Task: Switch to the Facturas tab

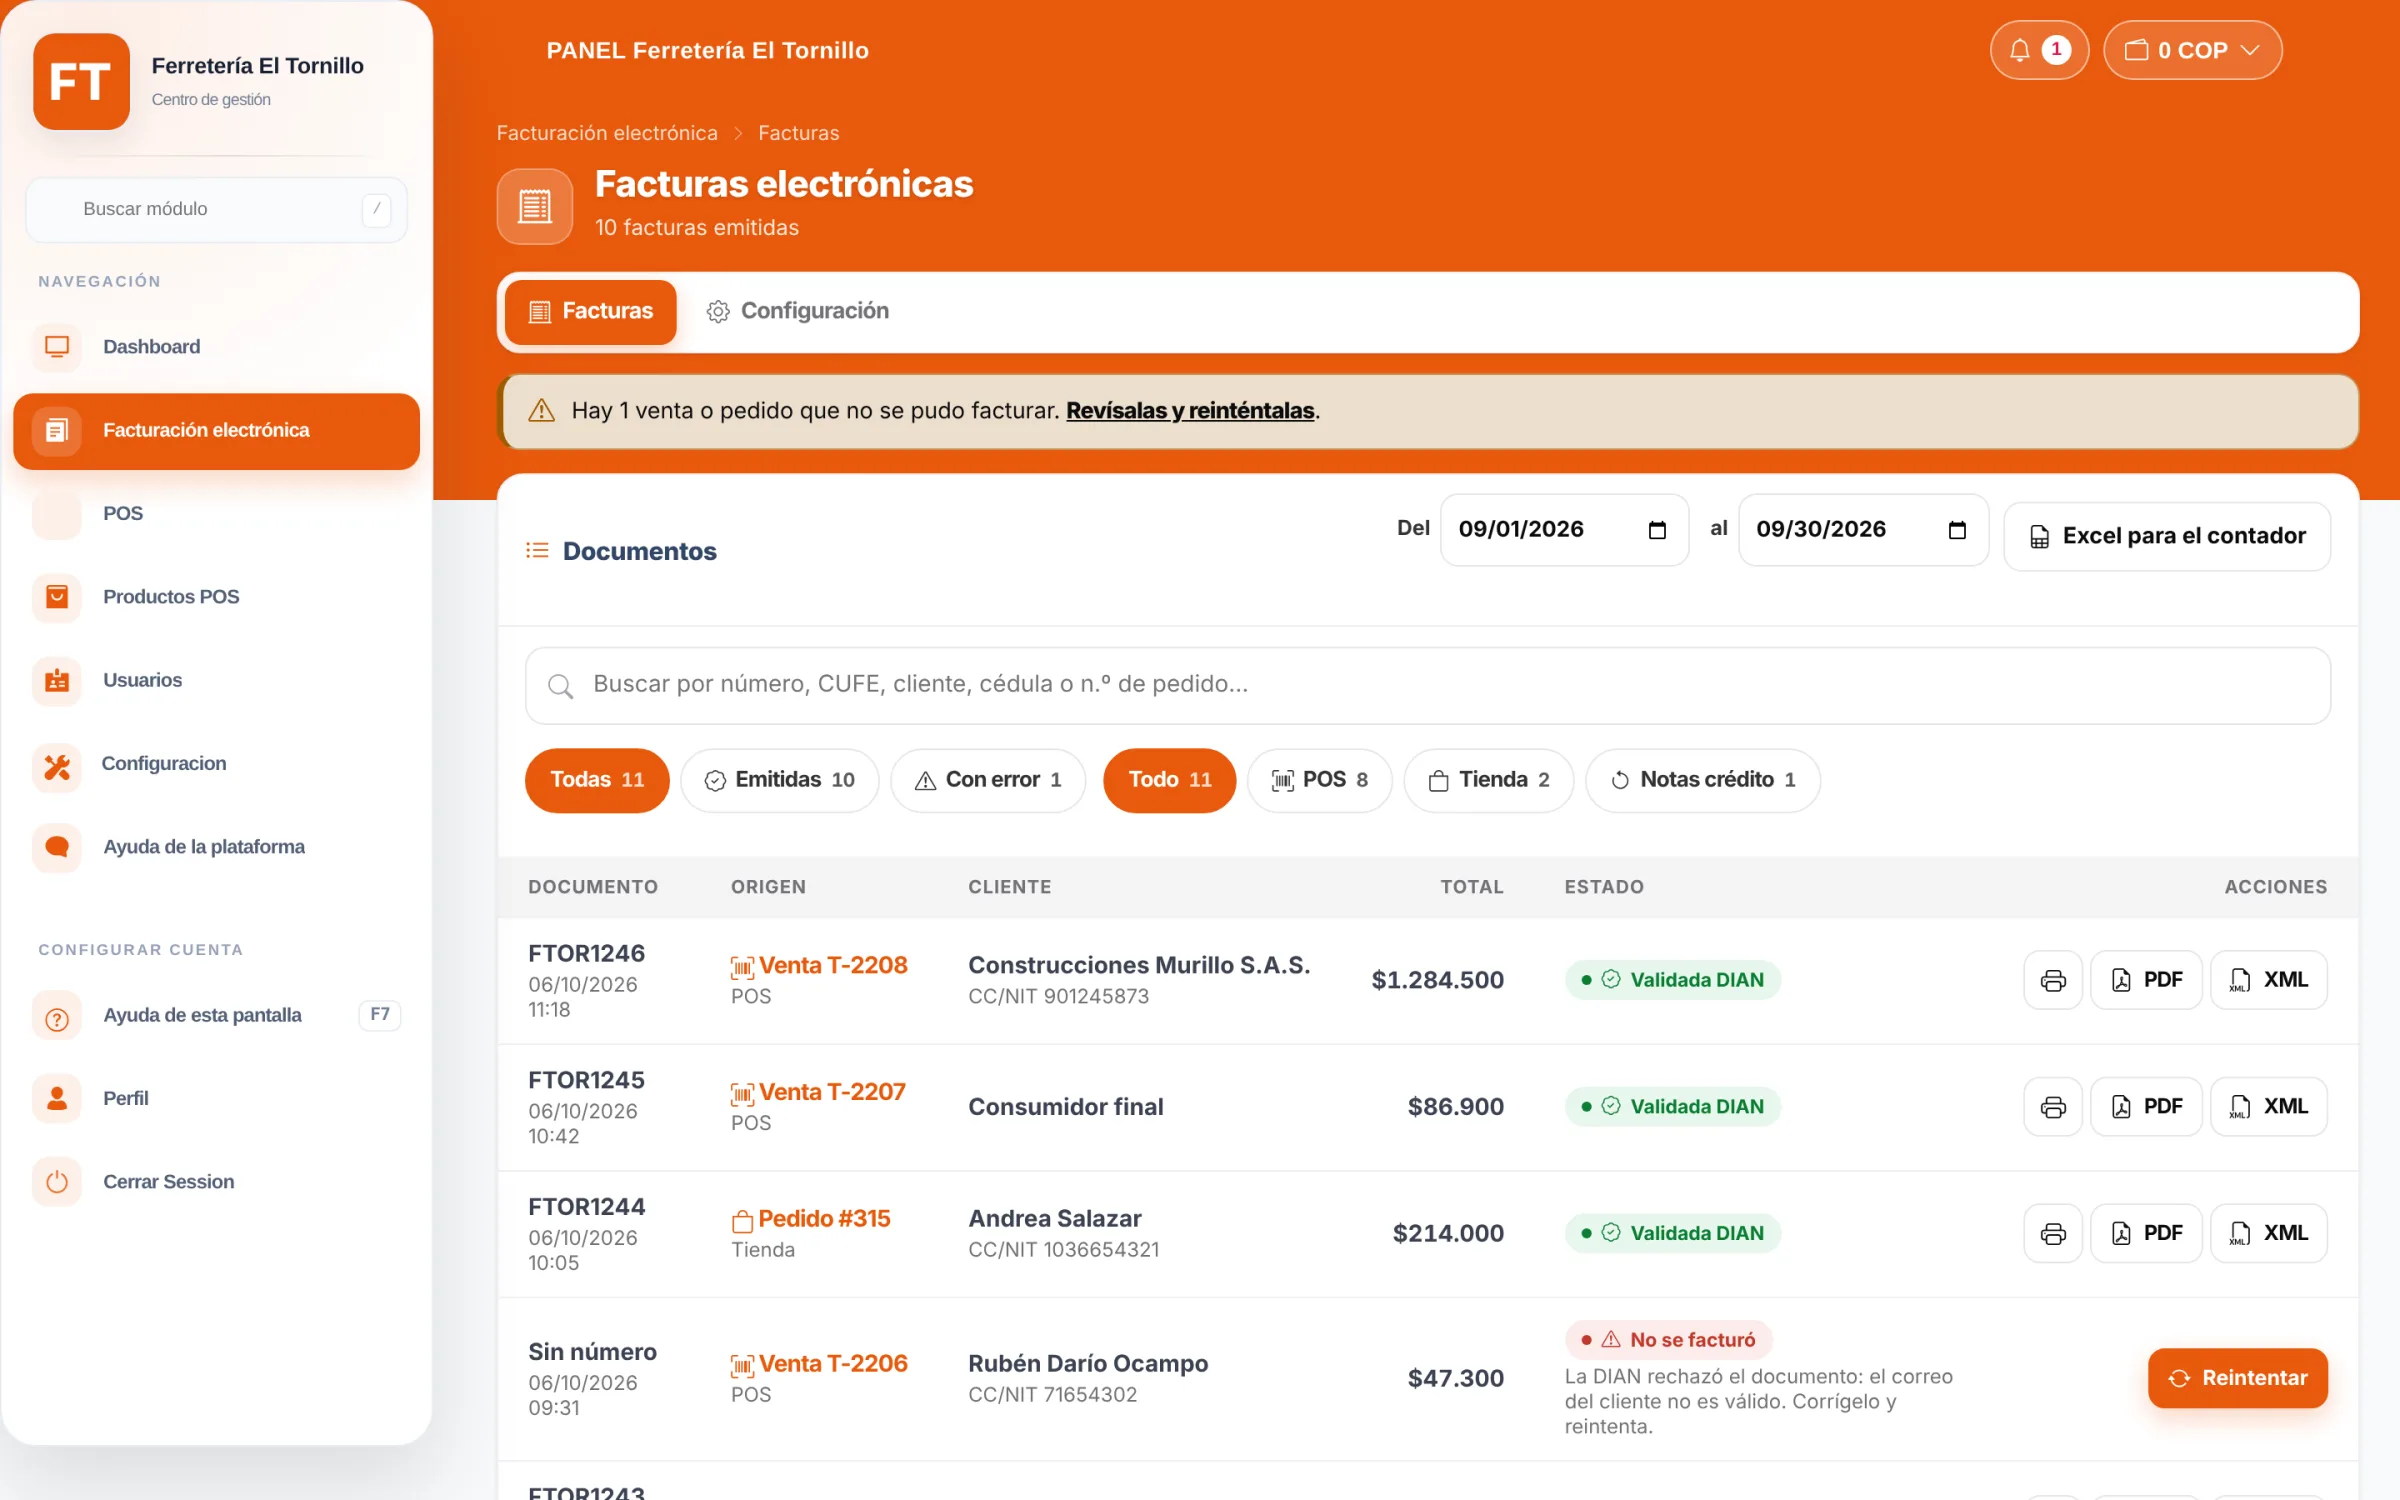Action: coord(590,312)
